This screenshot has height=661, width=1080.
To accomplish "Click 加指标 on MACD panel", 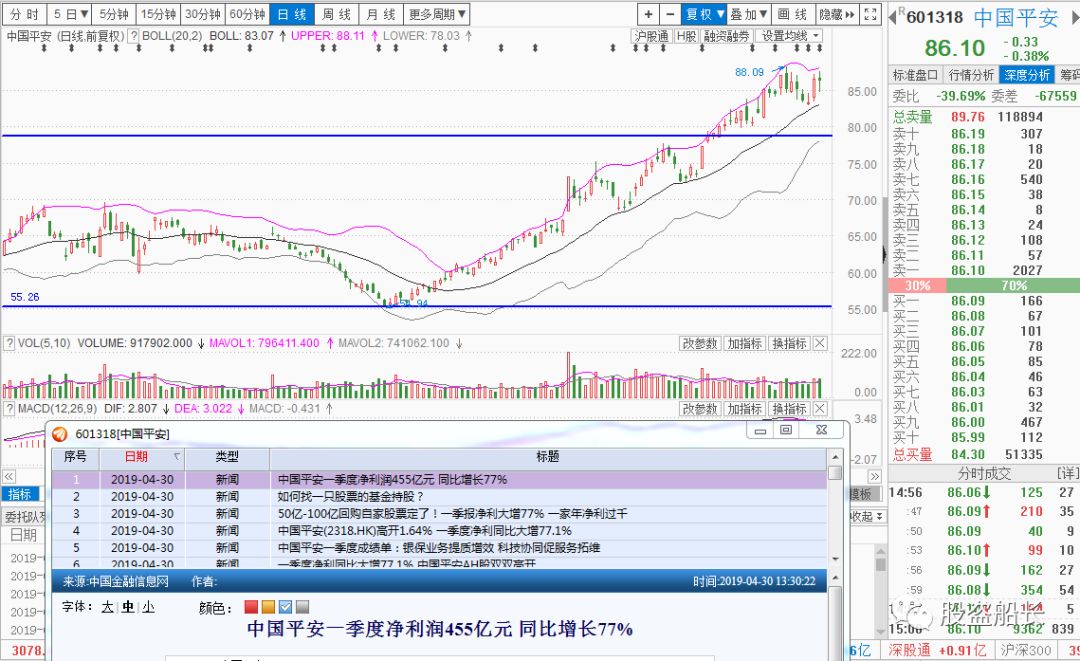I will pos(745,409).
